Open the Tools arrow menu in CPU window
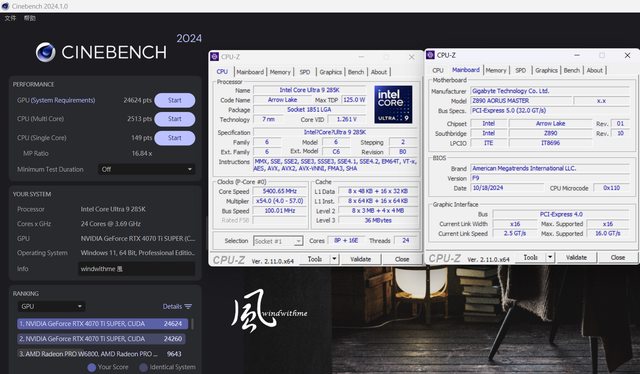 coord(334,259)
